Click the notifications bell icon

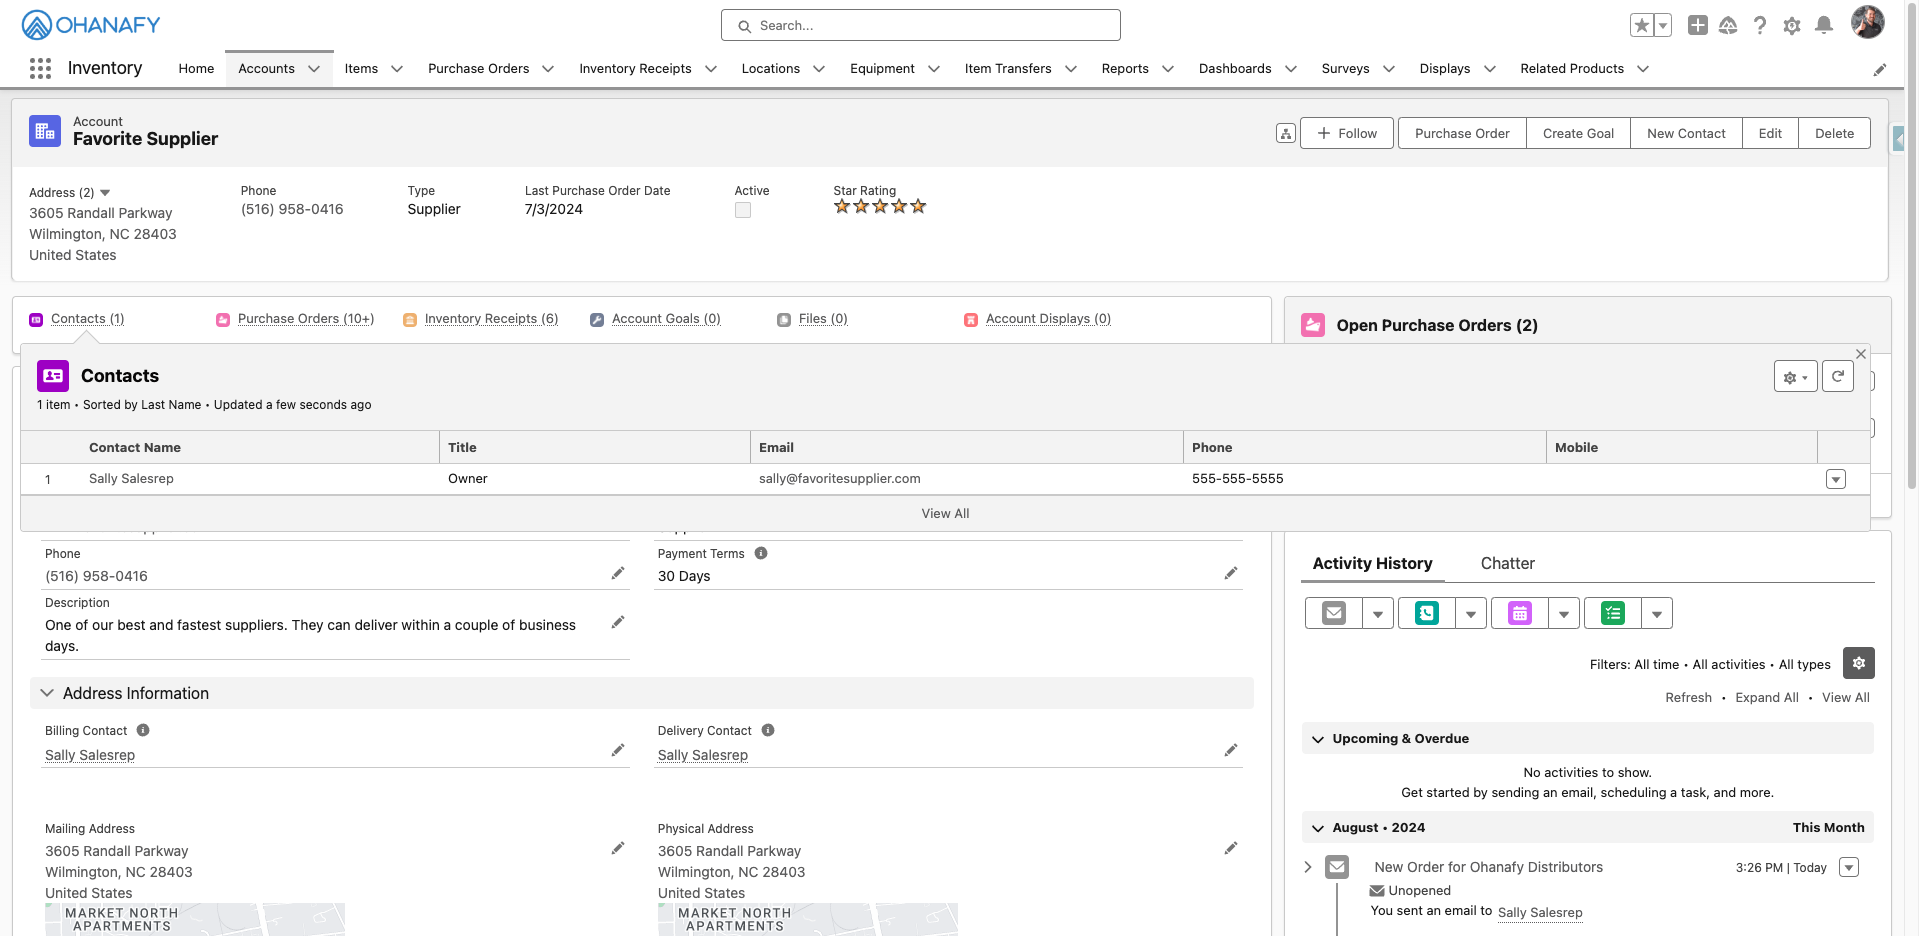pos(1824,26)
